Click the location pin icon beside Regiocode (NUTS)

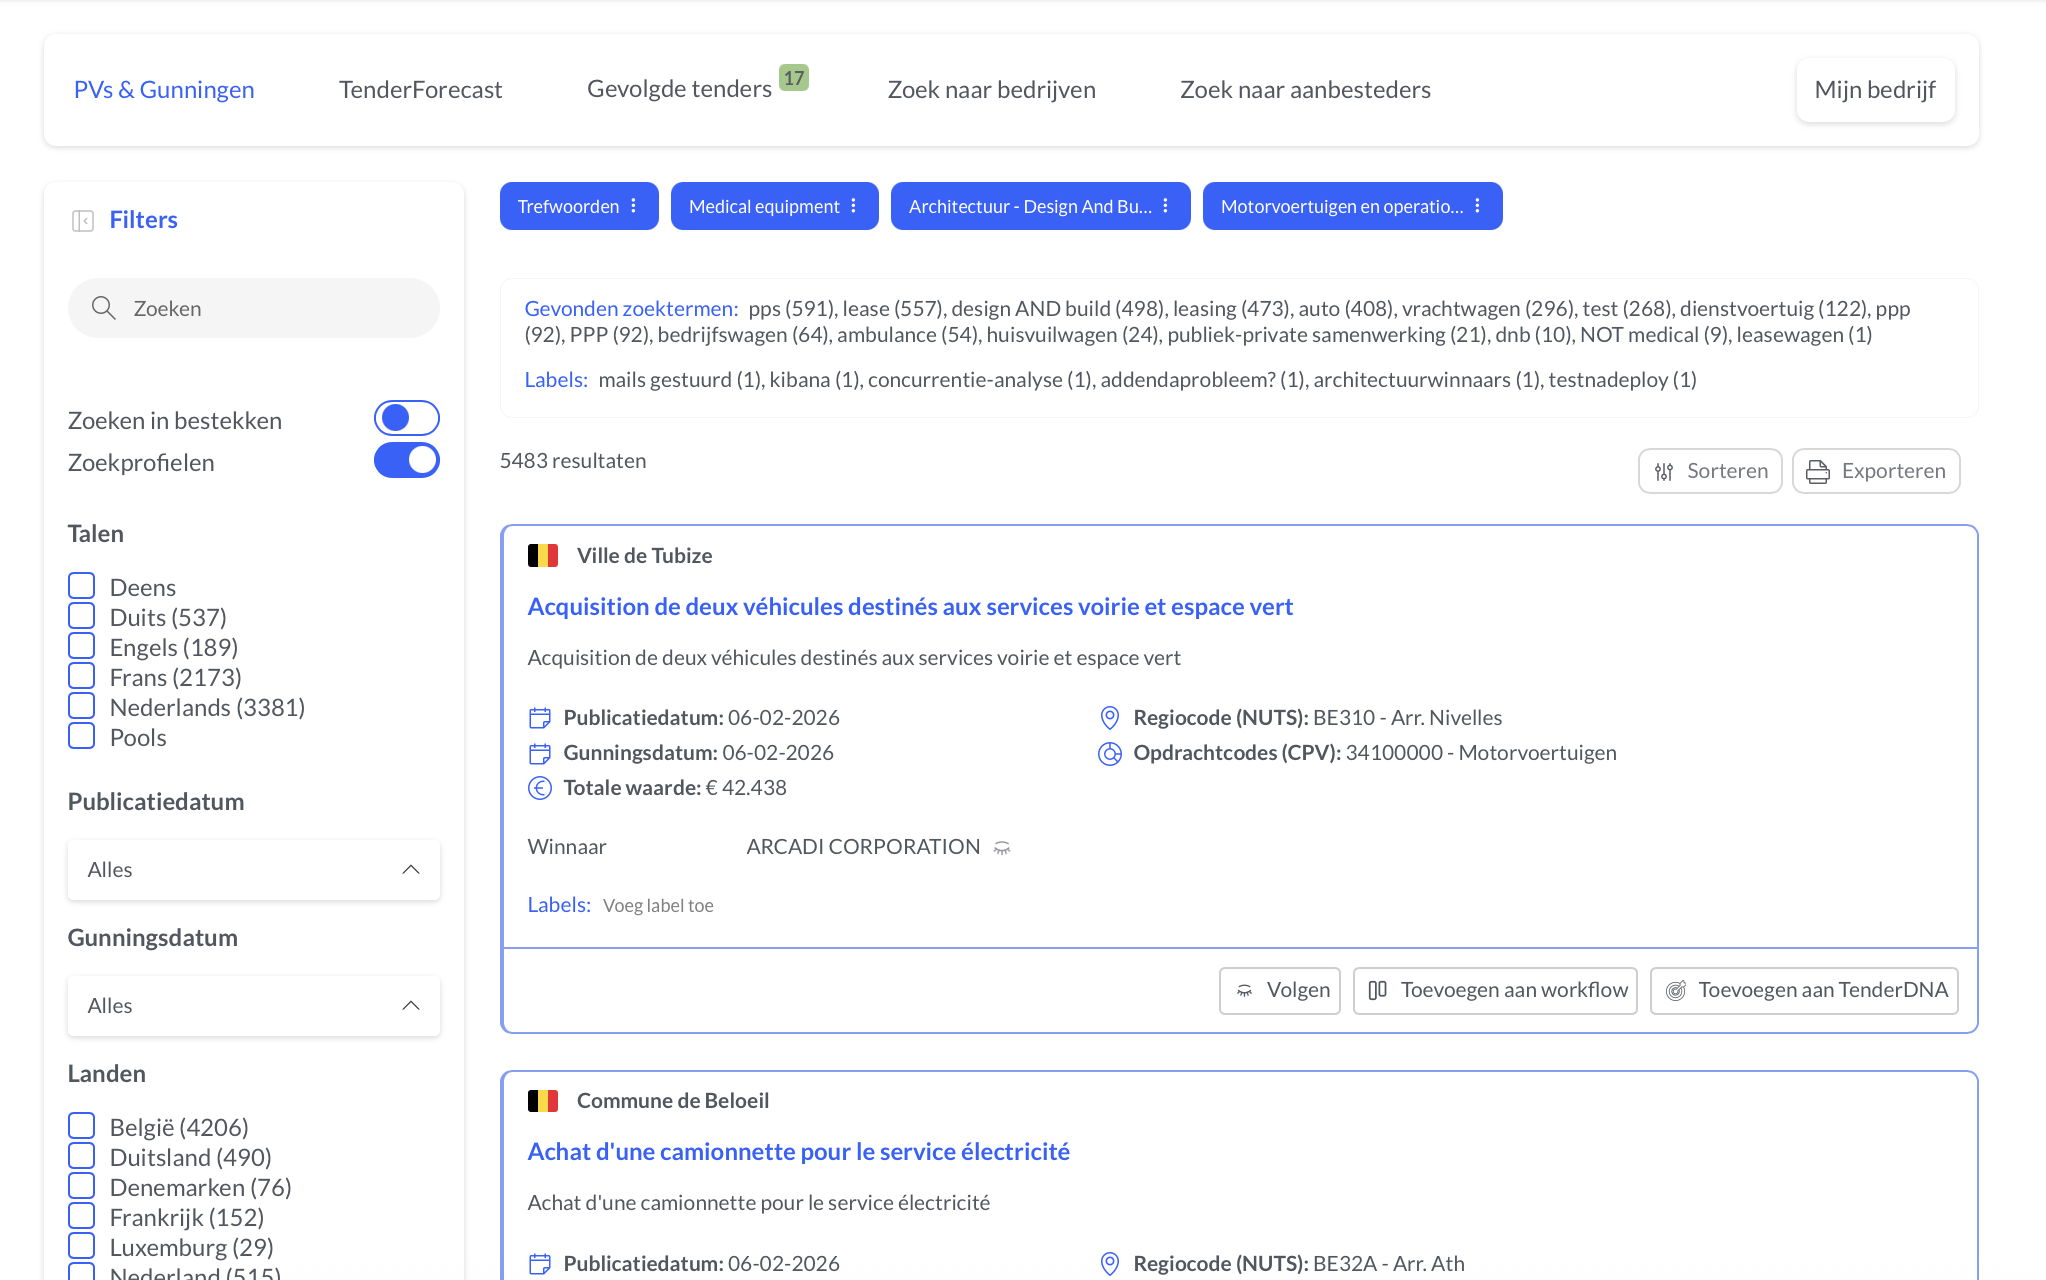point(1109,717)
